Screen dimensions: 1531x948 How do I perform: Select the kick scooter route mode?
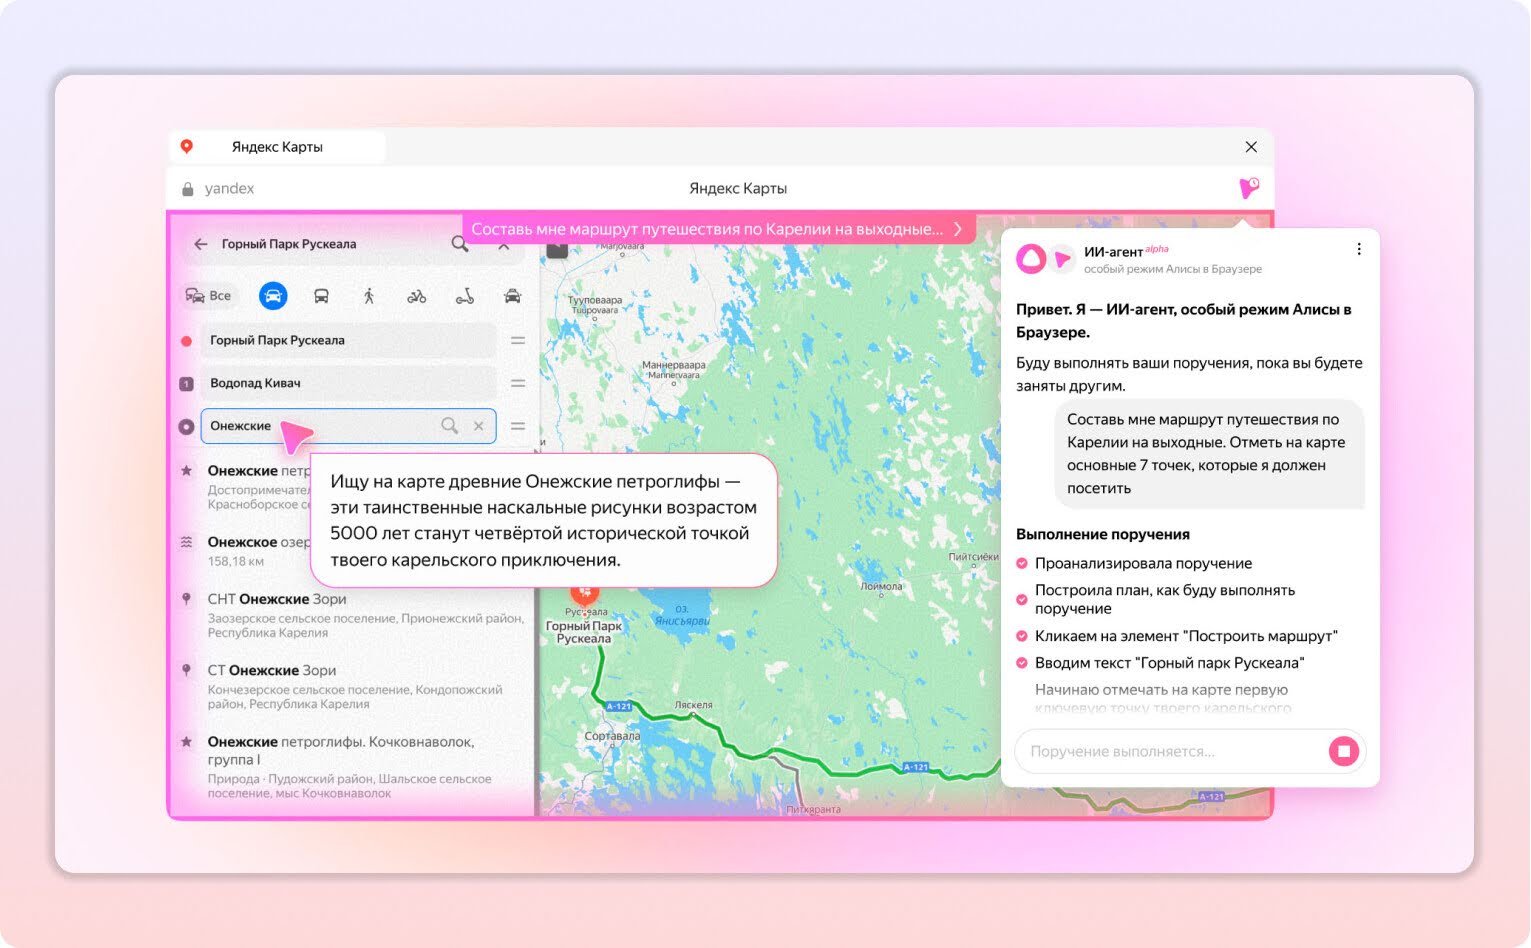pos(465,296)
